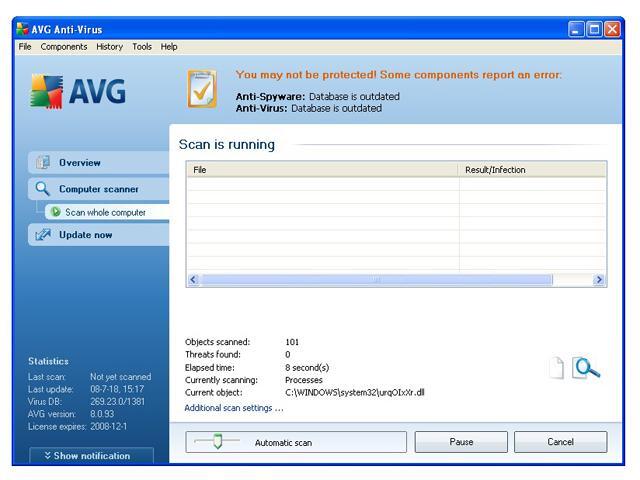Open the Components menu

(x=64, y=47)
